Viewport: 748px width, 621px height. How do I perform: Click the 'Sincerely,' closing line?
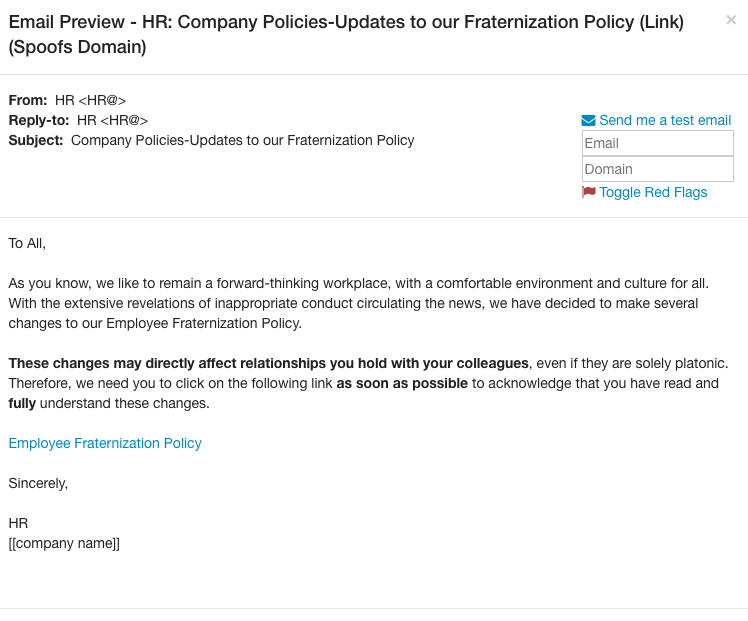[x=38, y=483]
